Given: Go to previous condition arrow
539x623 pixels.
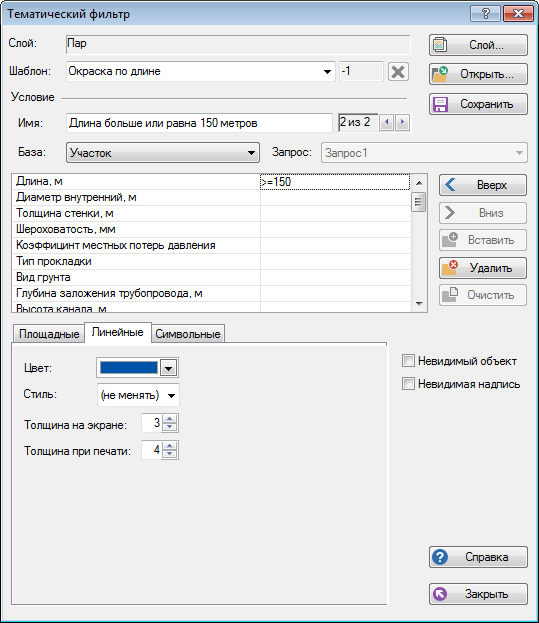Looking at the screenshot, I should pos(386,122).
